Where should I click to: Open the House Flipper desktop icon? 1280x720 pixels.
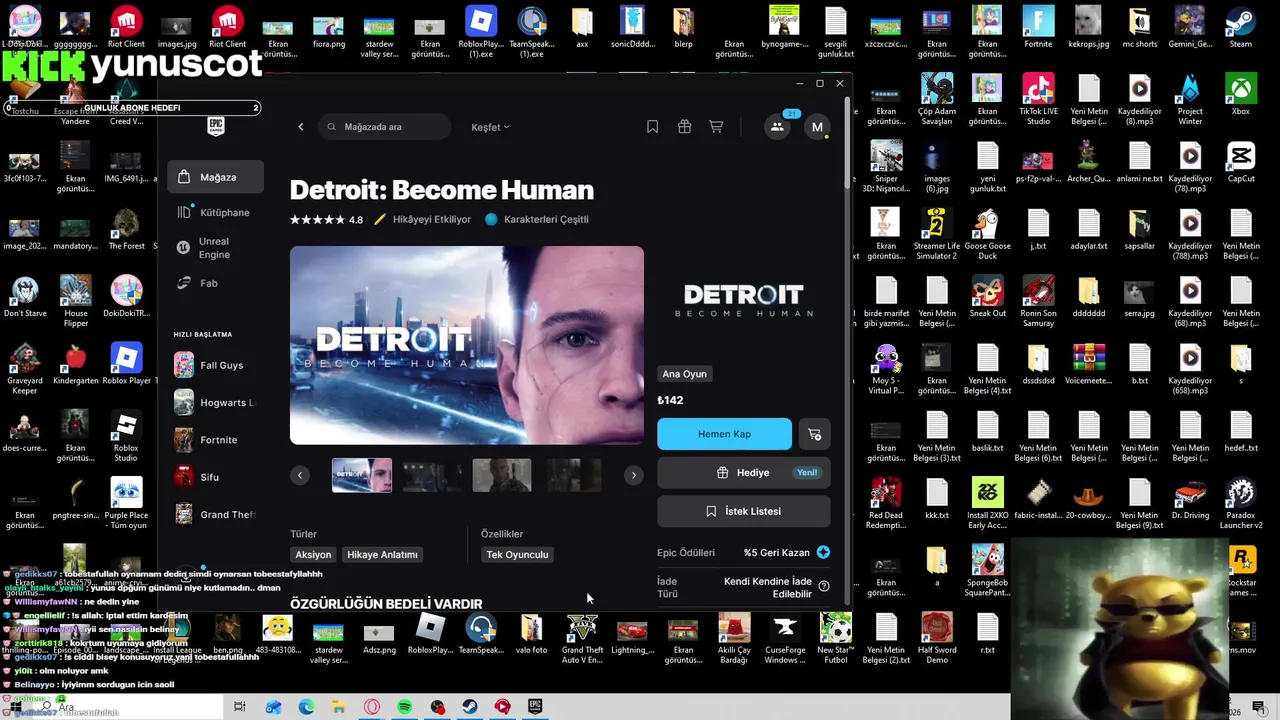click(x=75, y=302)
